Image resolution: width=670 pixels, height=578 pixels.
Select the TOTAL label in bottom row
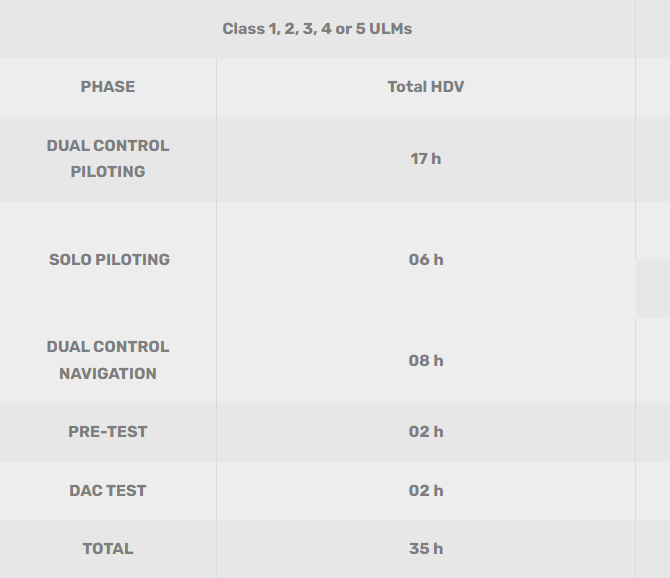108,549
